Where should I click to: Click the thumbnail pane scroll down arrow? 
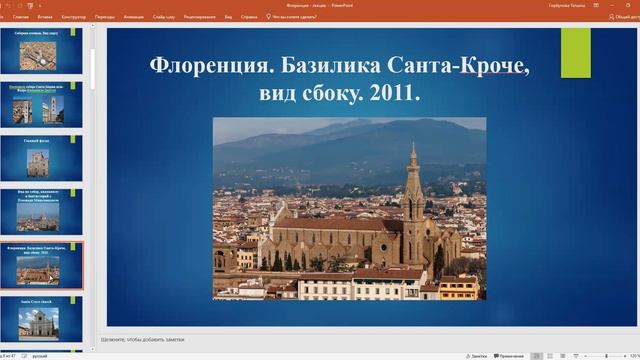pyautogui.click(x=93, y=349)
